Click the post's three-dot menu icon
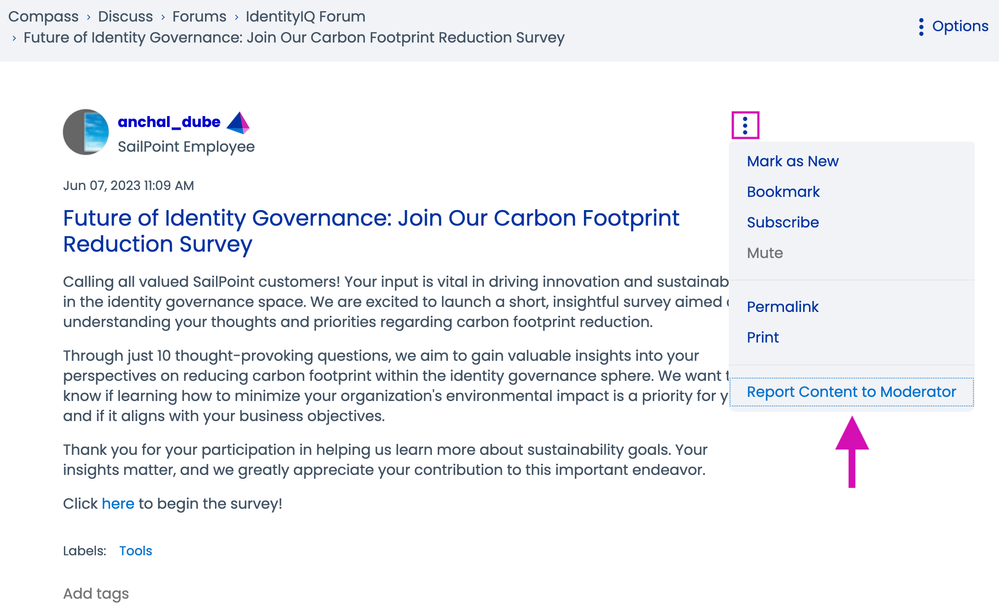This screenshot has width=999, height=612. click(745, 125)
